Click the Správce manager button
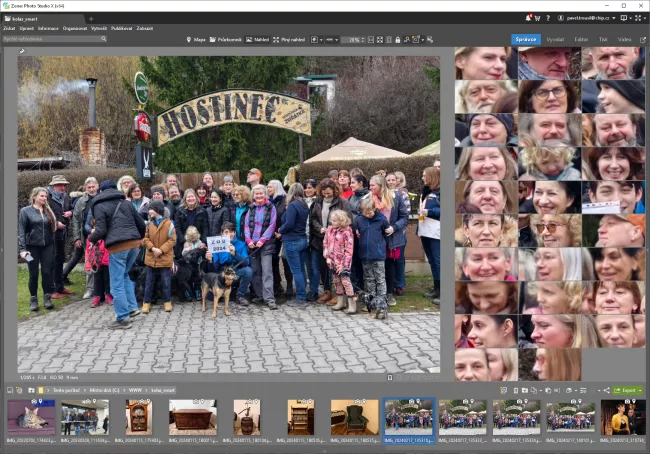Screen dimensions: 650x454 point(525,39)
